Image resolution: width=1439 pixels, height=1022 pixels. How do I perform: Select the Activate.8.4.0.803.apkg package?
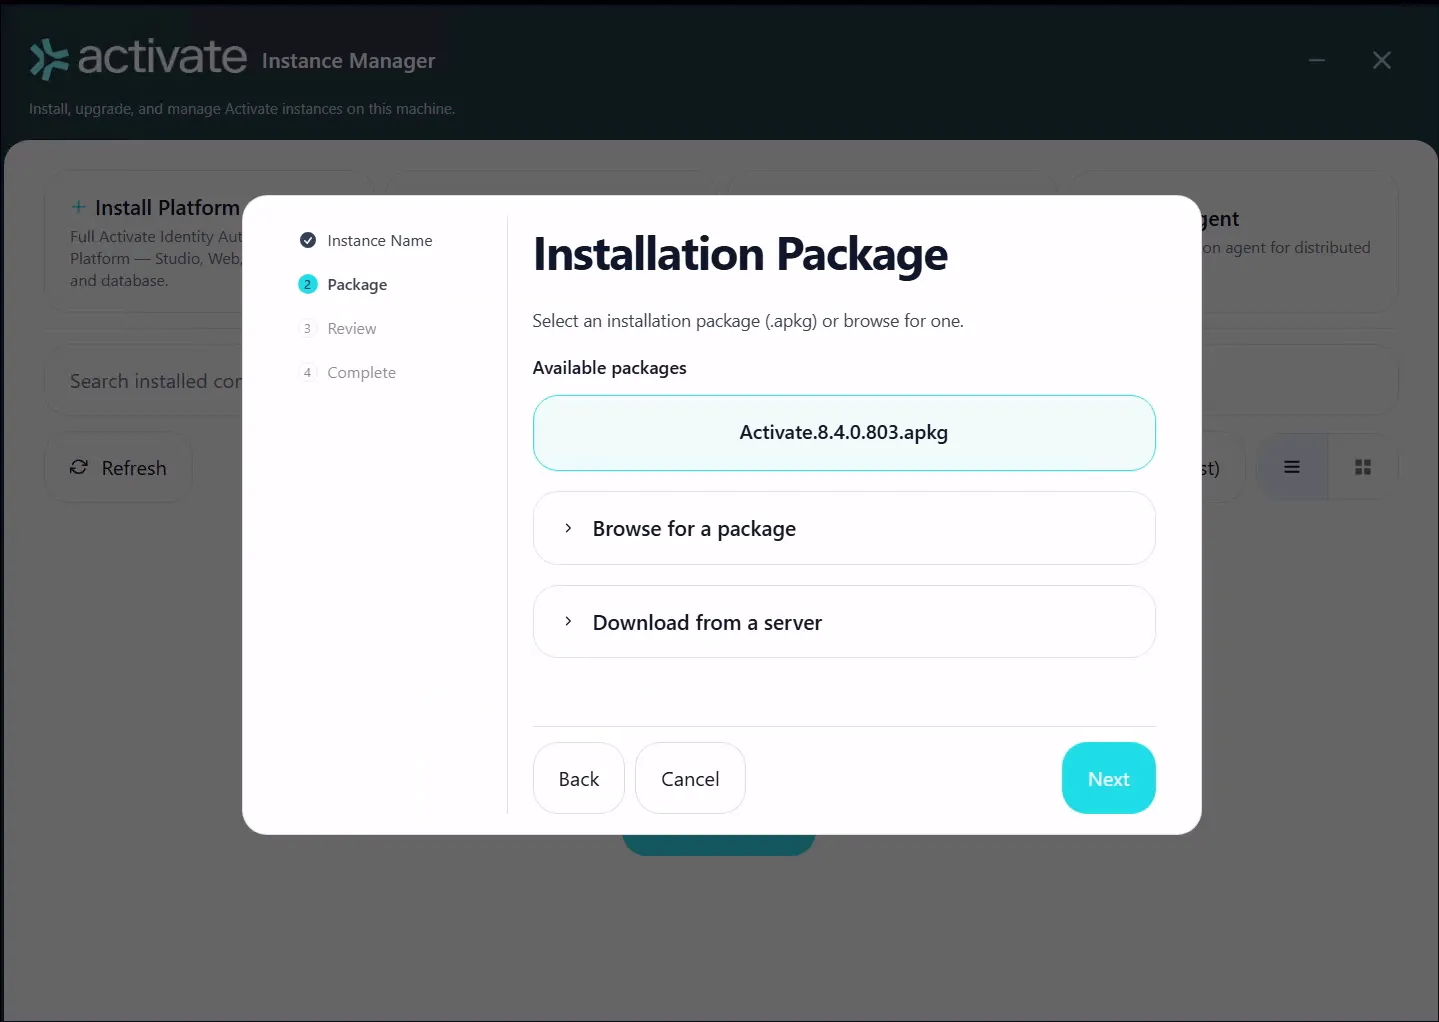(844, 433)
